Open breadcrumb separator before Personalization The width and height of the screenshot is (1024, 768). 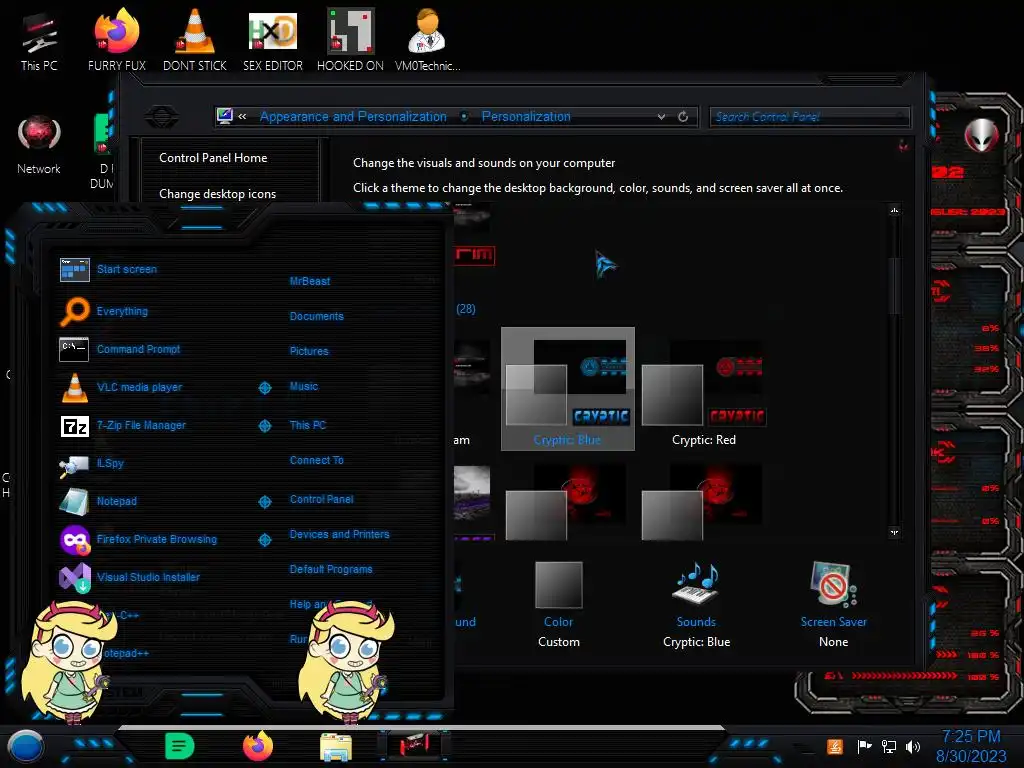click(x=464, y=116)
